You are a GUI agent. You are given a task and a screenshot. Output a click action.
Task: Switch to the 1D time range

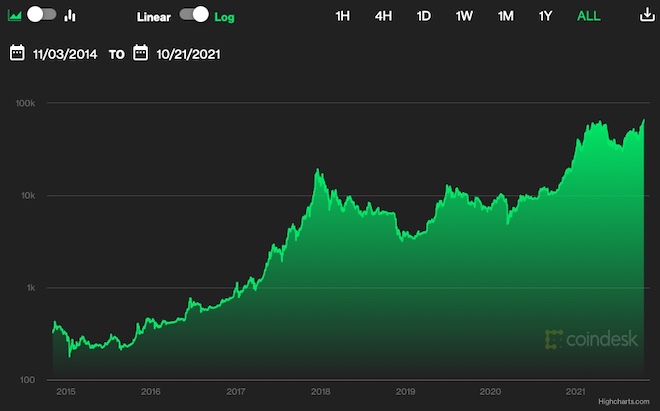[x=423, y=16]
